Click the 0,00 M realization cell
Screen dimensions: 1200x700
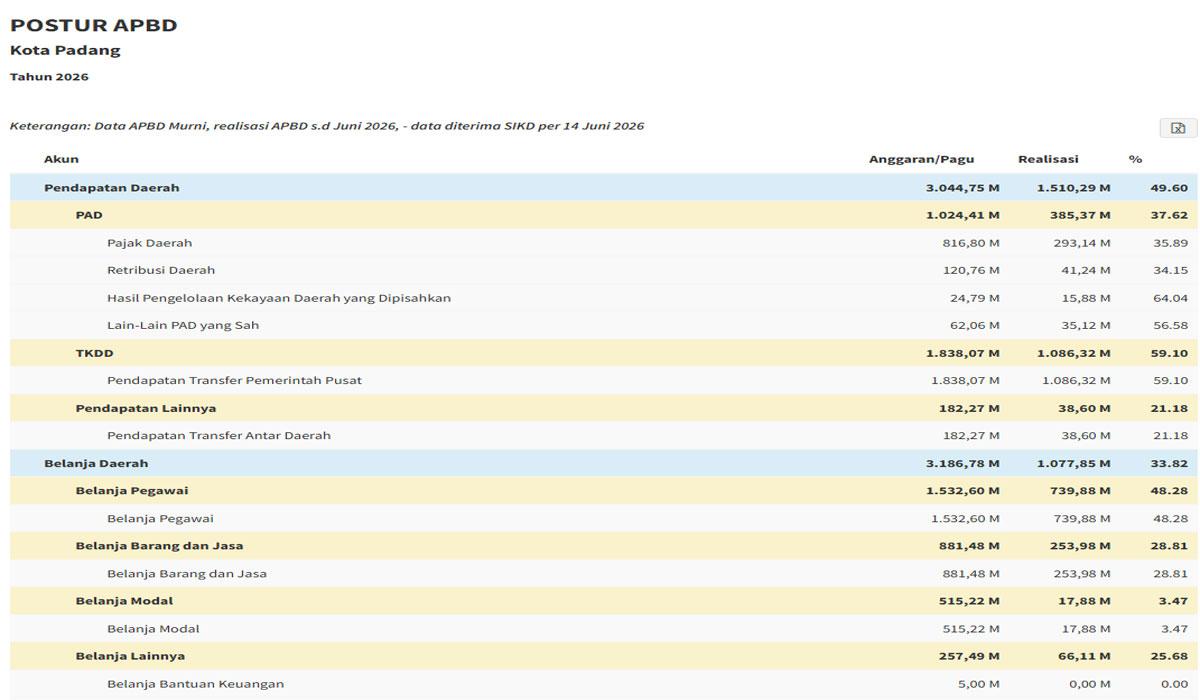coord(1090,684)
